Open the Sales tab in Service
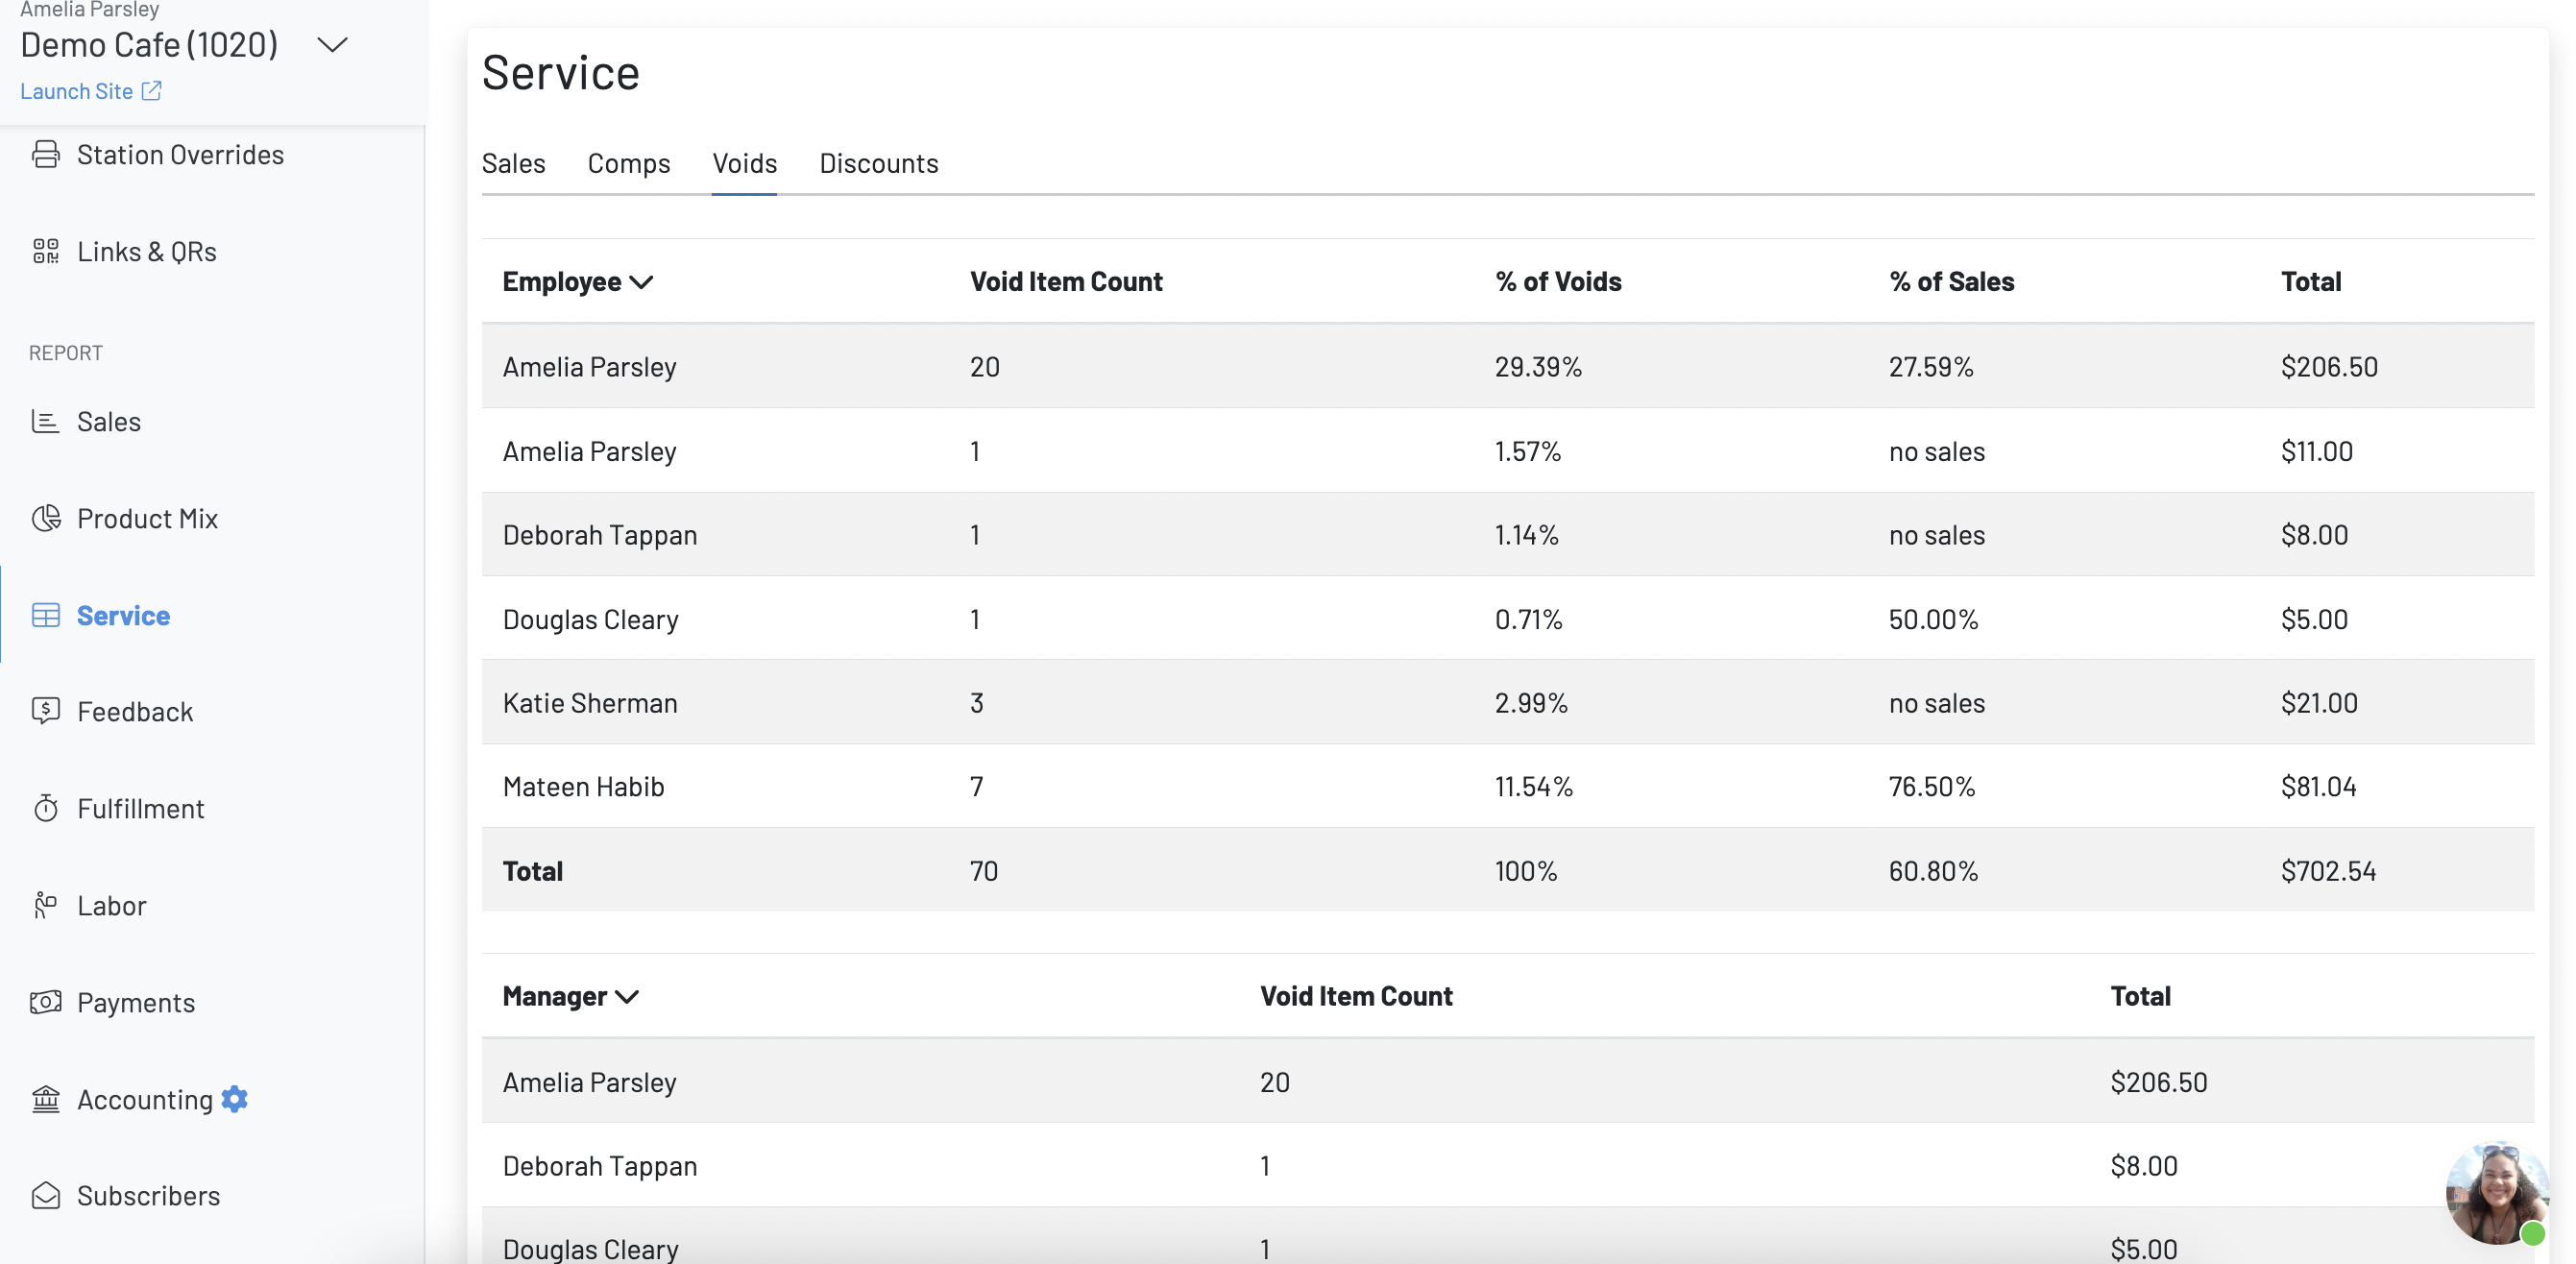2576x1264 pixels. (x=513, y=163)
